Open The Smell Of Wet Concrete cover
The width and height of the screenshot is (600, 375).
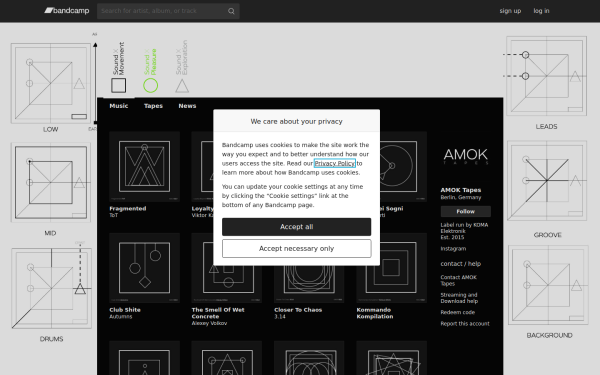pos(227,284)
